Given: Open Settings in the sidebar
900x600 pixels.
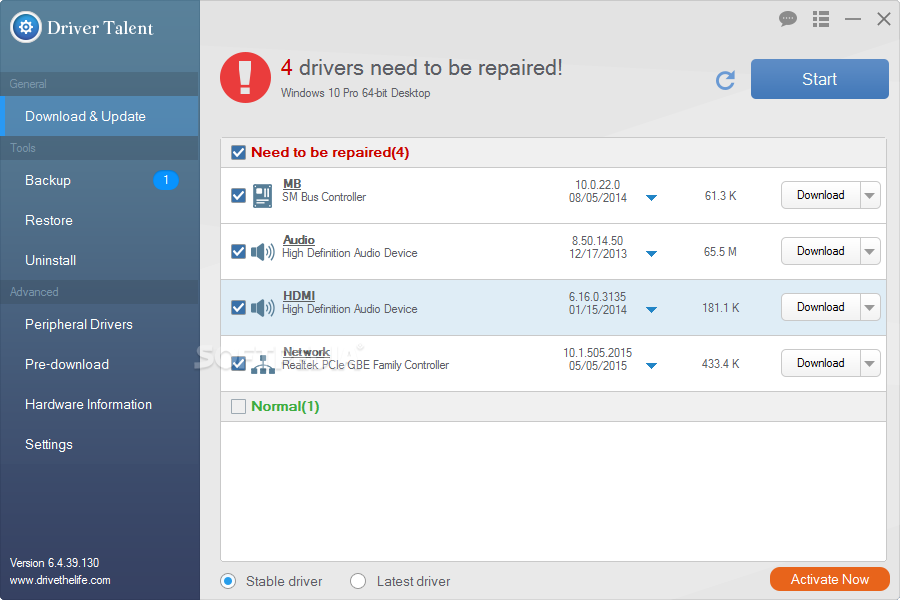Looking at the screenshot, I should [x=99, y=444].
